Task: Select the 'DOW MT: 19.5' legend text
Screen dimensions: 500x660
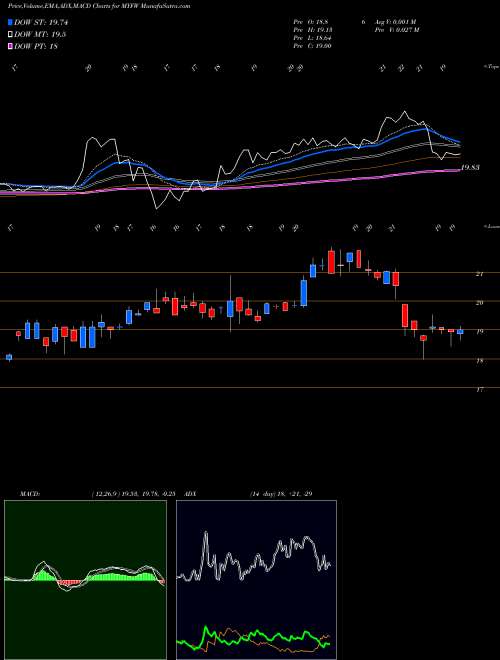Action: tap(40, 35)
